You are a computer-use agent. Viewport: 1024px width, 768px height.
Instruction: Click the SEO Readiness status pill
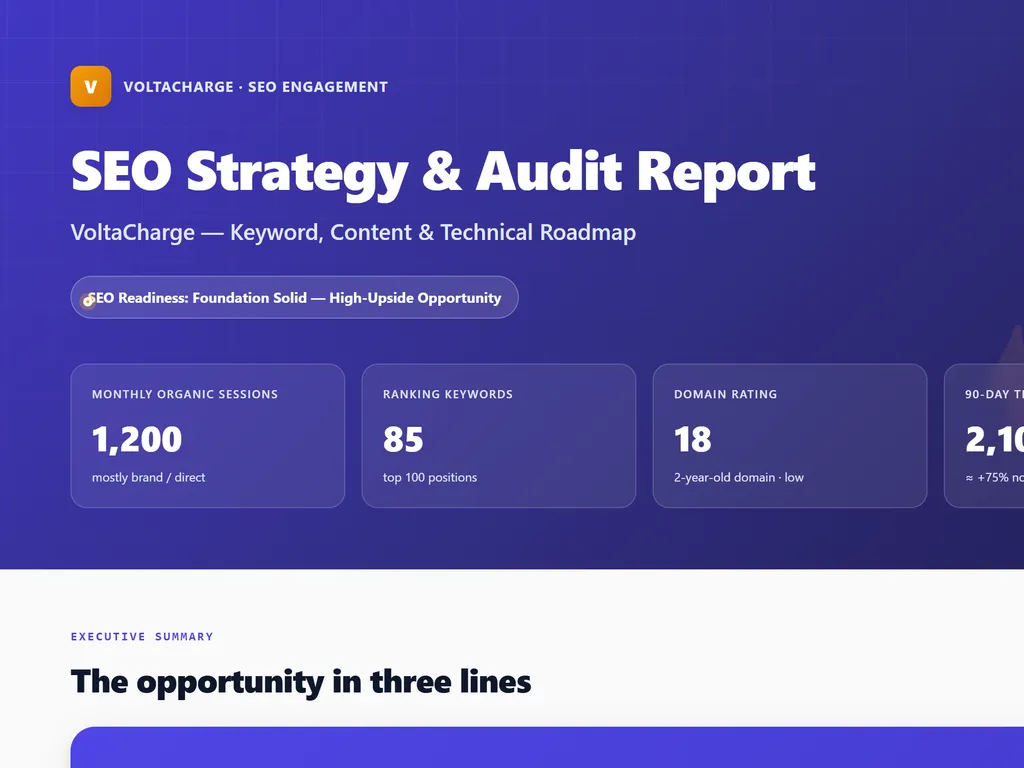pos(295,297)
